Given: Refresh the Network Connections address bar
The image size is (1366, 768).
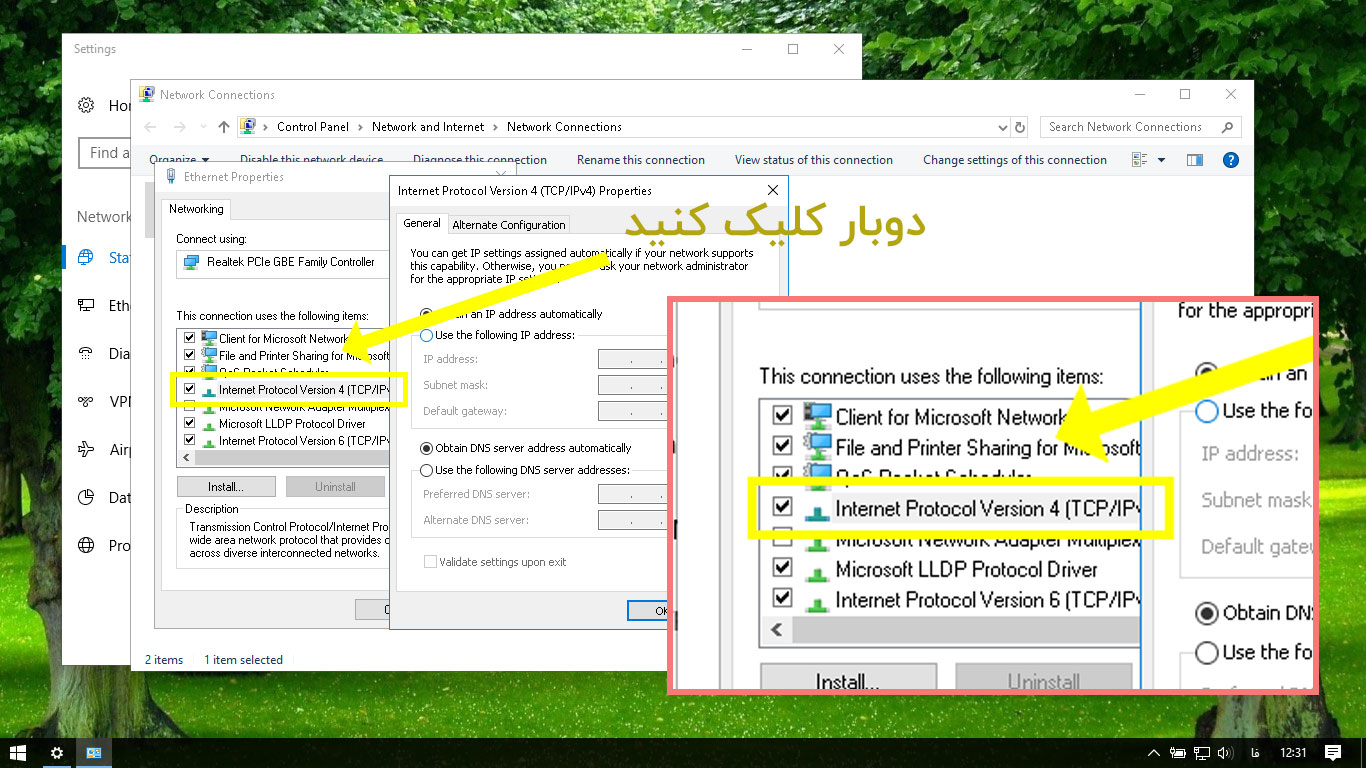Looking at the screenshot, I should [x=1020, y=127].
